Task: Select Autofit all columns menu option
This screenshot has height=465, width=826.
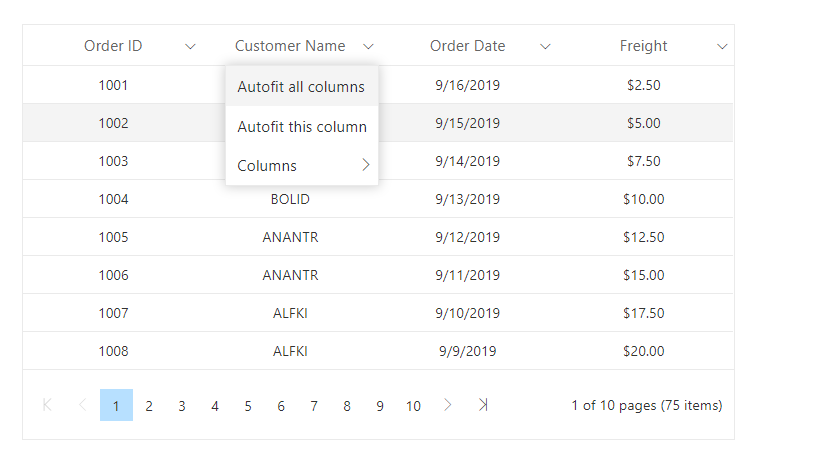Action: click(x=301, y=87)
